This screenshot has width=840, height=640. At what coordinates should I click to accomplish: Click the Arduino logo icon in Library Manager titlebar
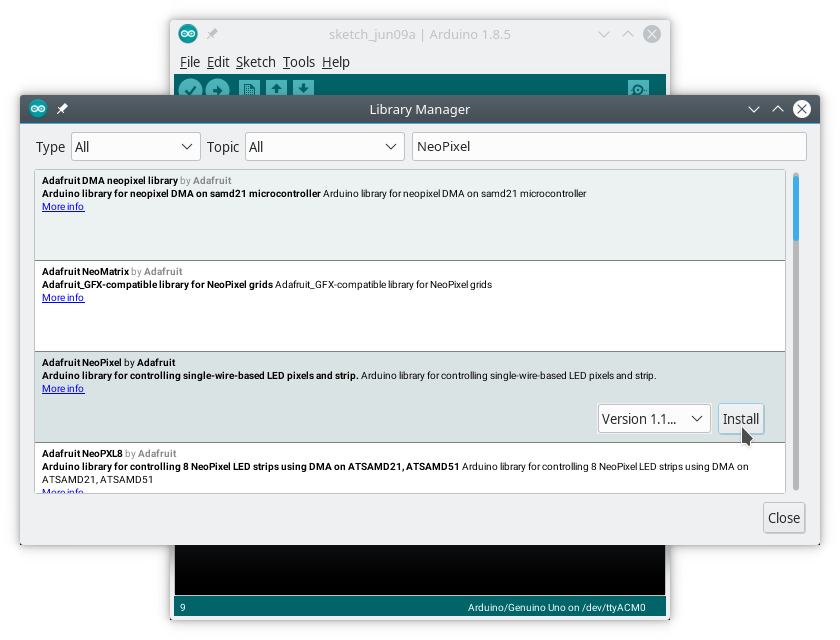[x=38, y=109]
